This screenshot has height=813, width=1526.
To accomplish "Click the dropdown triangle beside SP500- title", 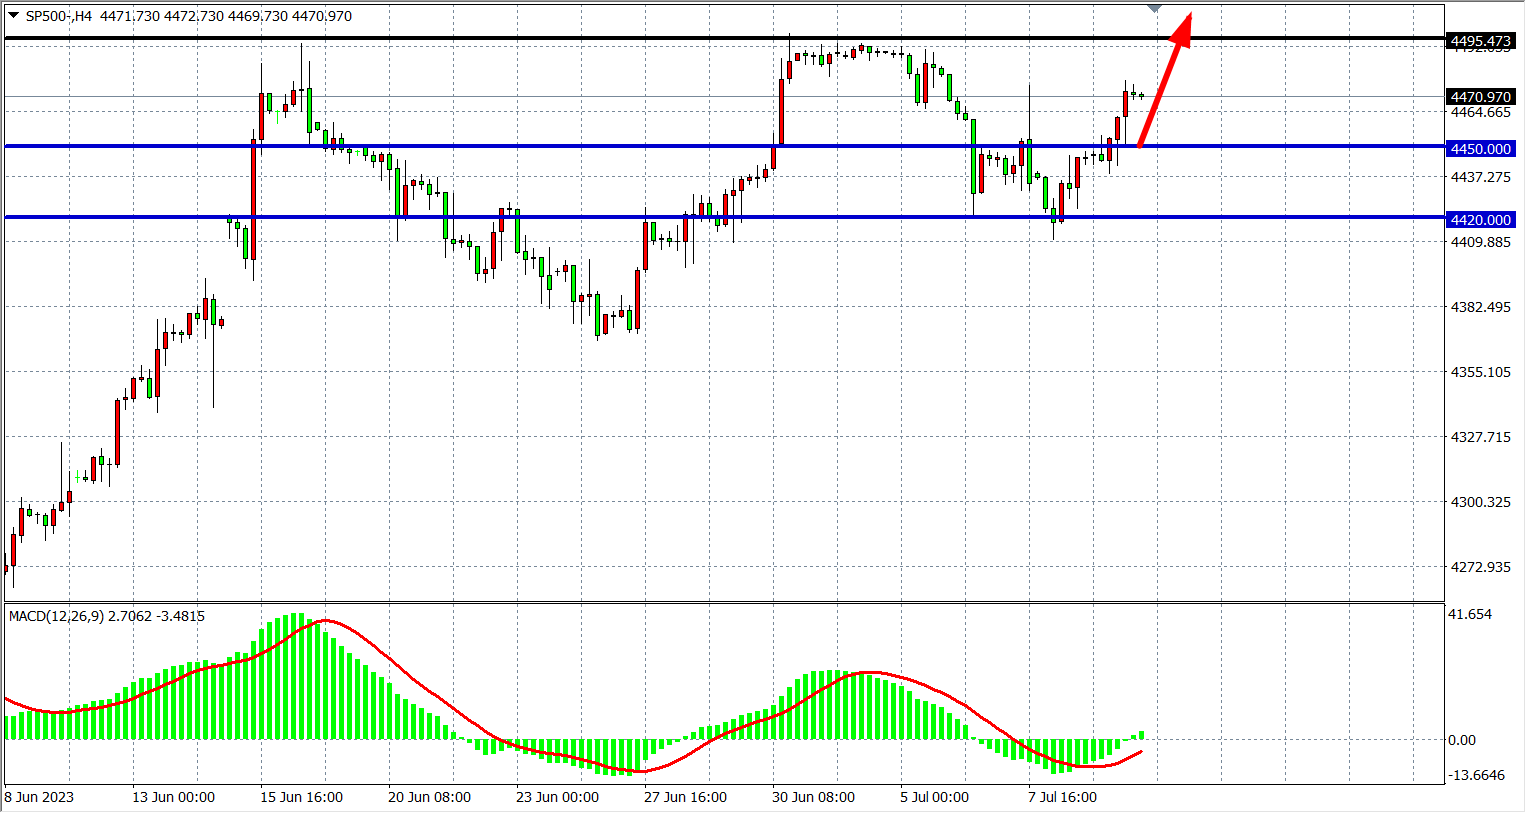I will coord(13,16).
